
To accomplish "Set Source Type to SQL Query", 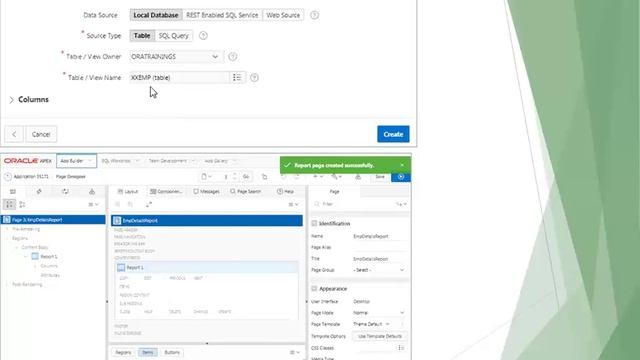I will pos(173,36).
